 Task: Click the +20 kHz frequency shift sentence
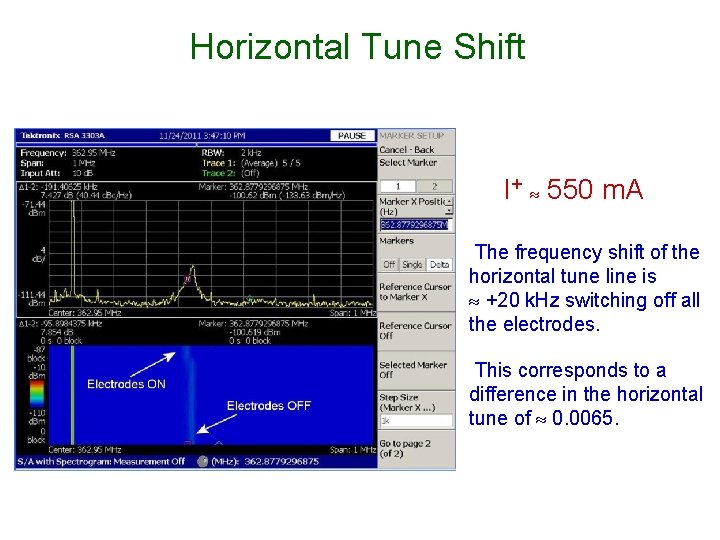coord(584,288)
